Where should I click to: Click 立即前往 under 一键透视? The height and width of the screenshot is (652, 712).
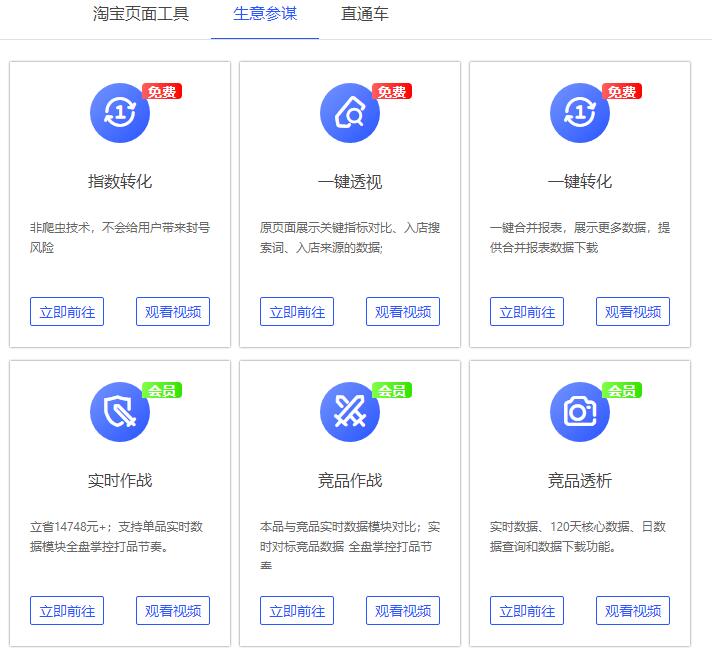pyautogui.click(x=297, y=311)
